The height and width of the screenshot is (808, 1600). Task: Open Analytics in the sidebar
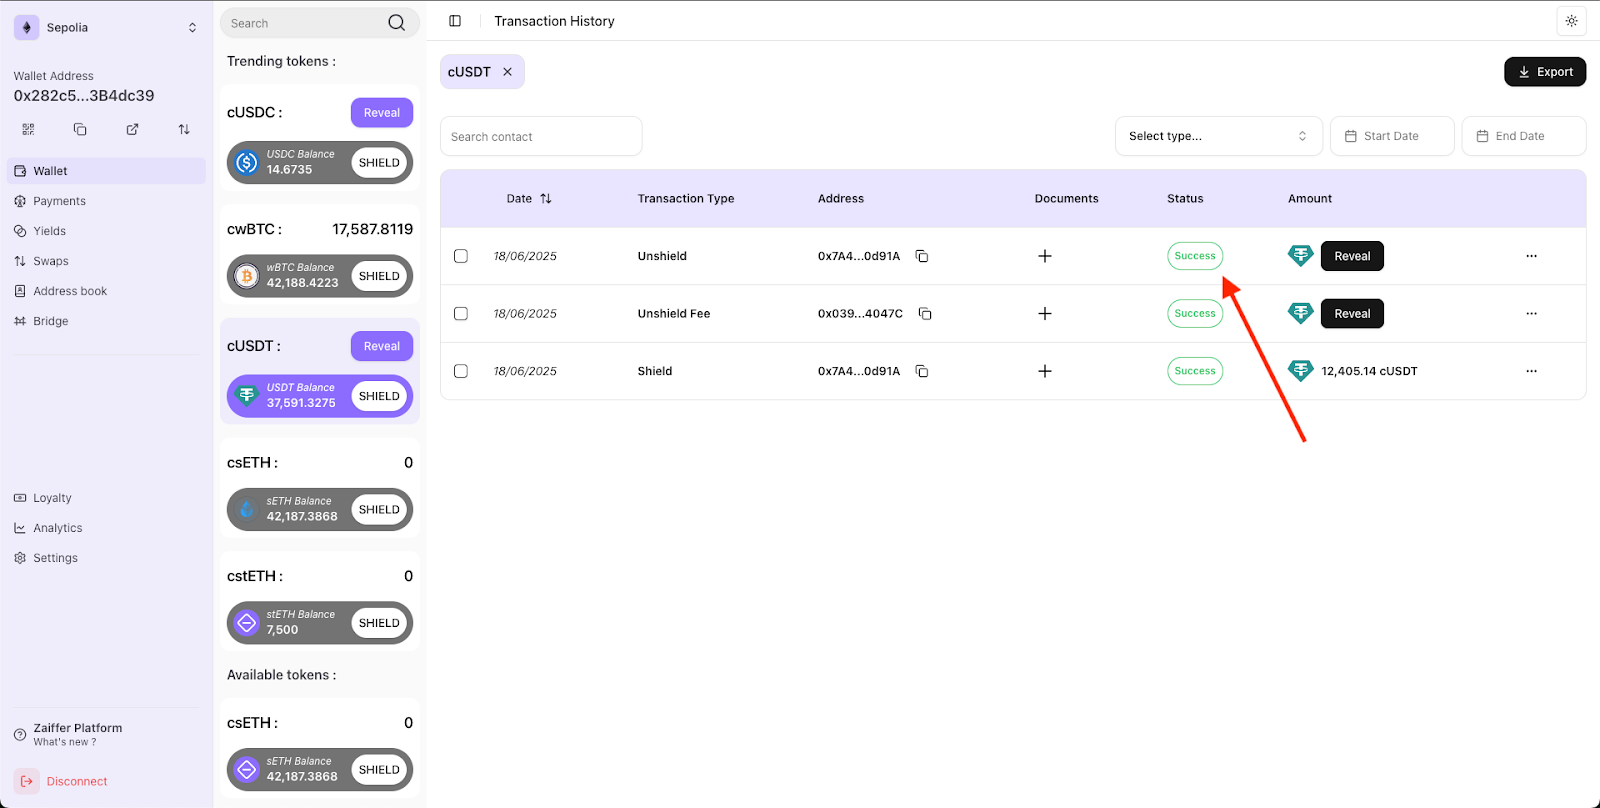pyautogui.click(x=106, y=528)
